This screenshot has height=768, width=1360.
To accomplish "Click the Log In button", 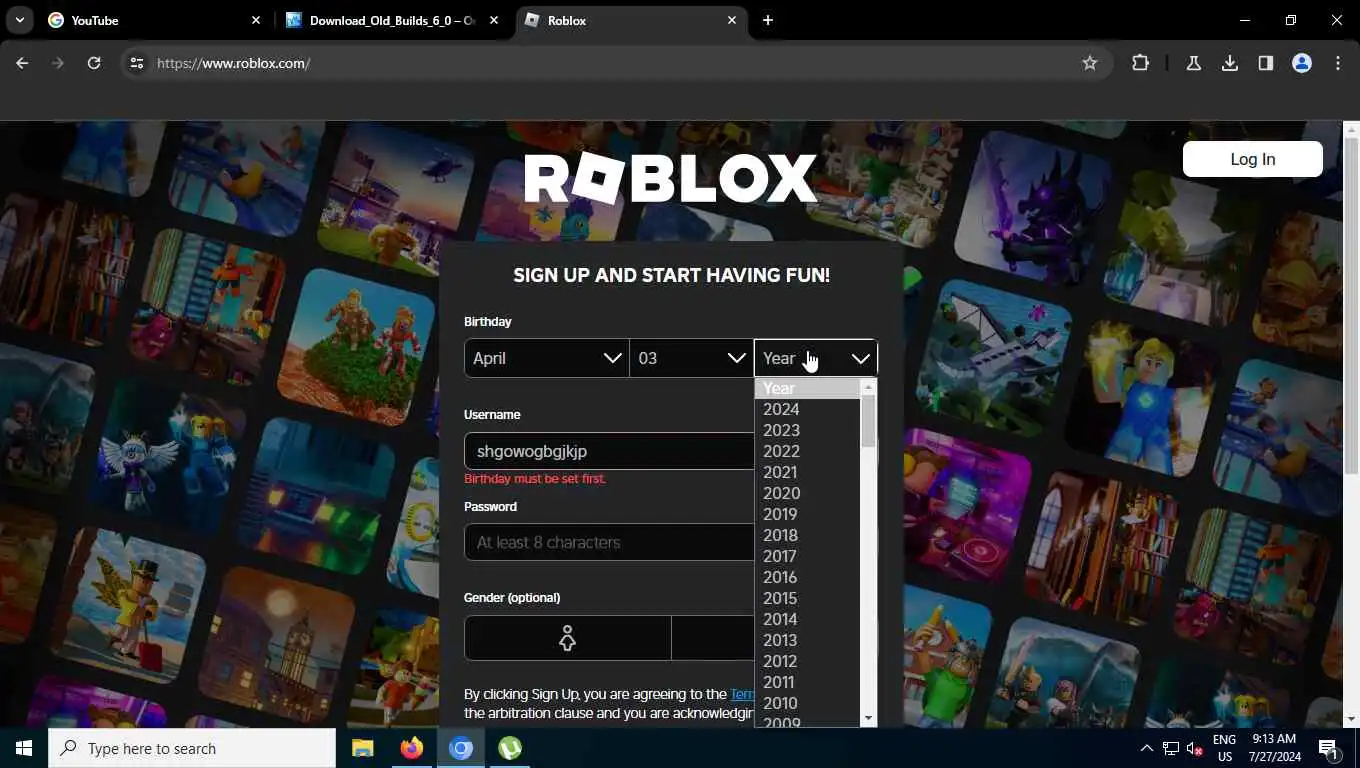I will click(x=1252, y=159).
